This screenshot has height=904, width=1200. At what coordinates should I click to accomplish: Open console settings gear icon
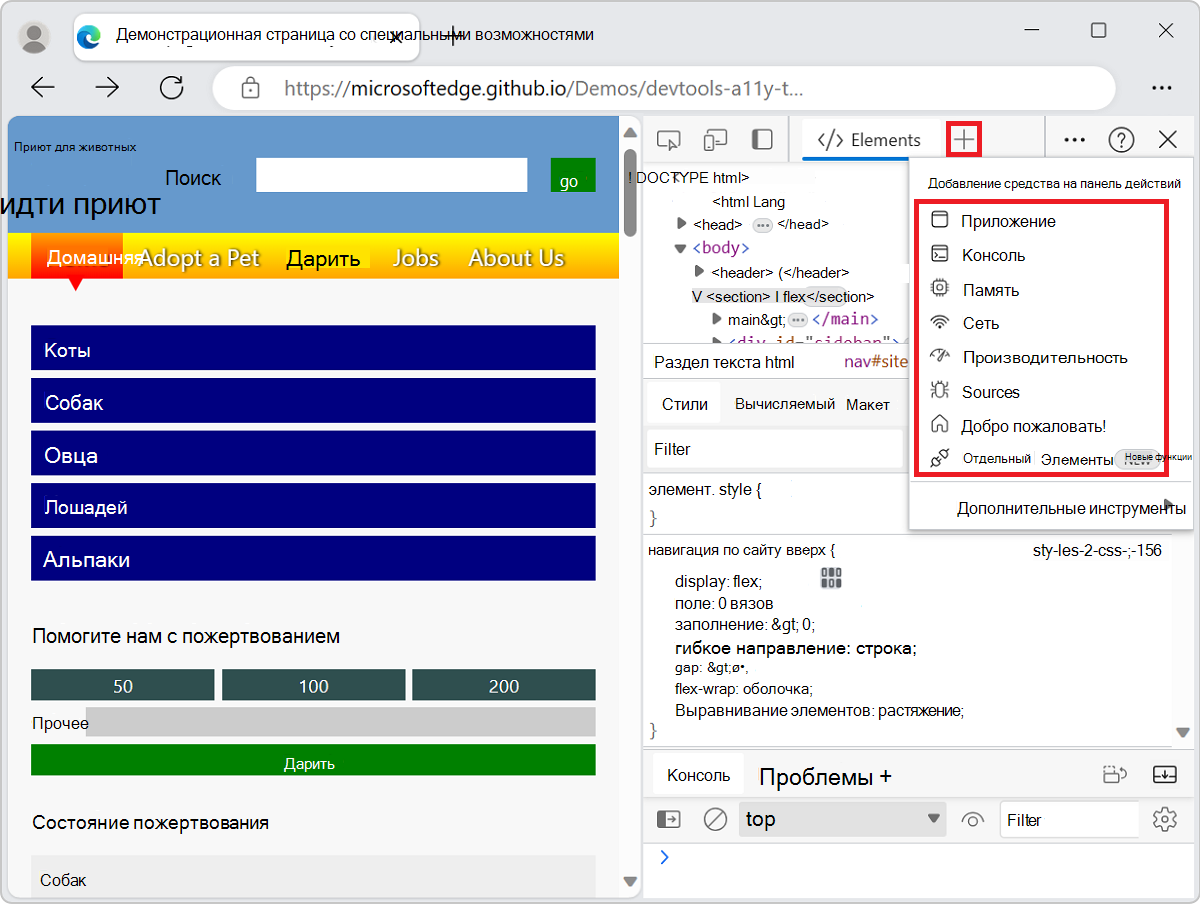click(x=1164, y=819)
